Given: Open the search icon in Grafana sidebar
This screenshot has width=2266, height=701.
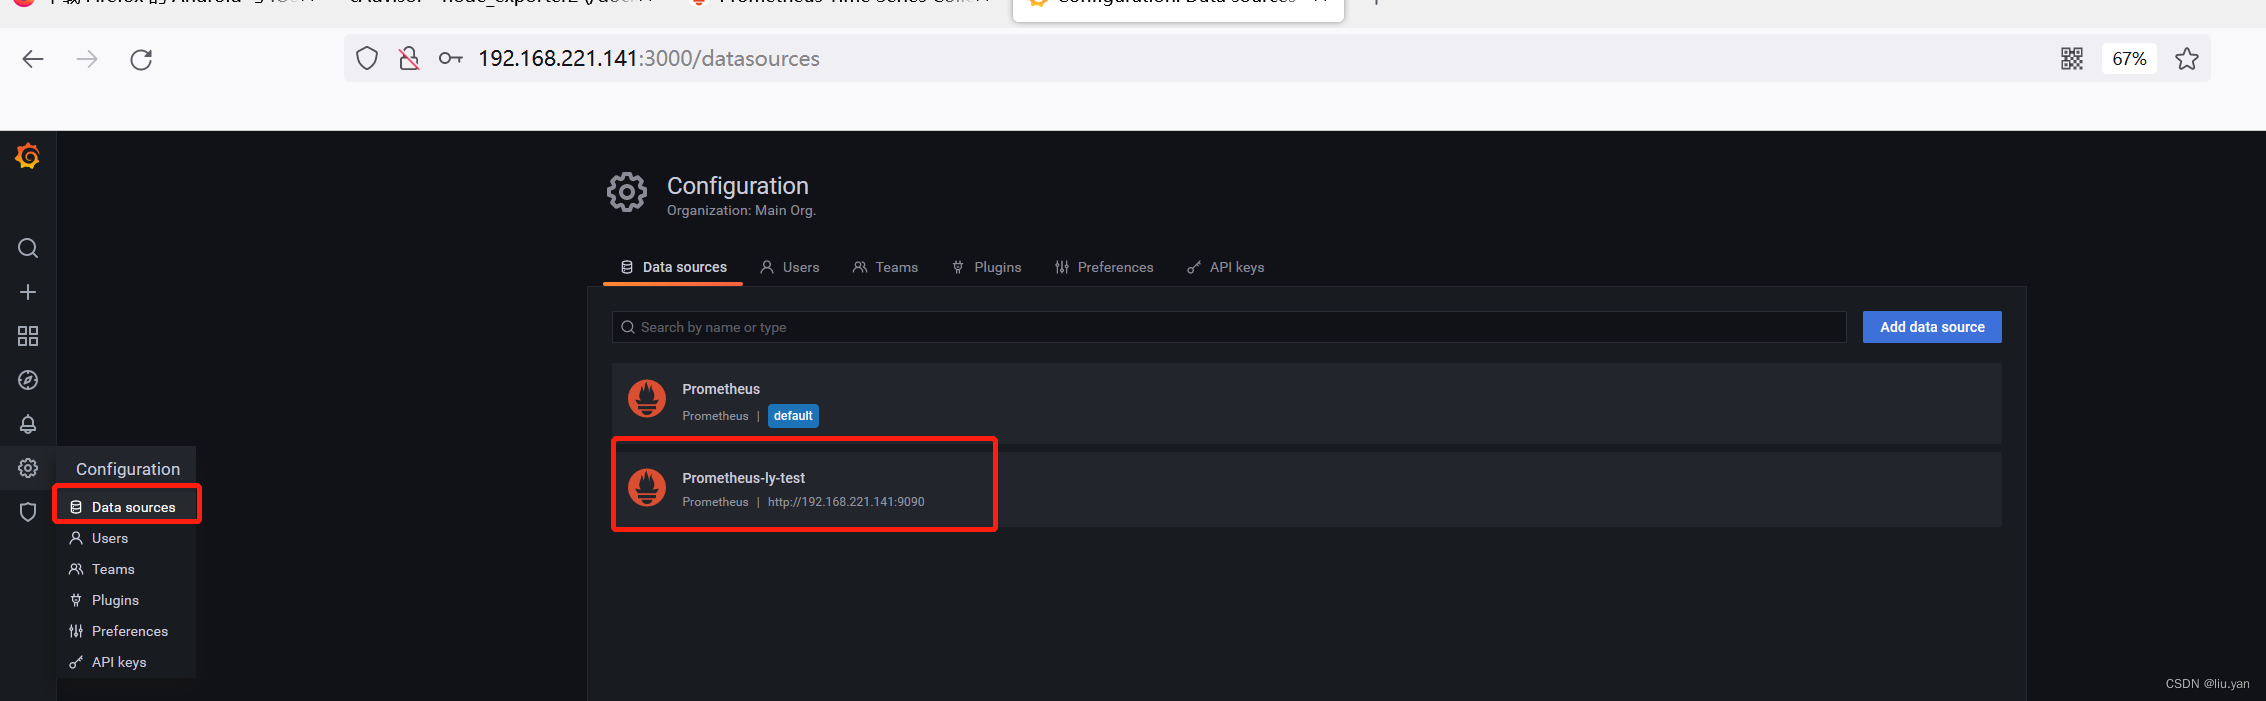Looking at the screenshot, I should pos(28,248).
